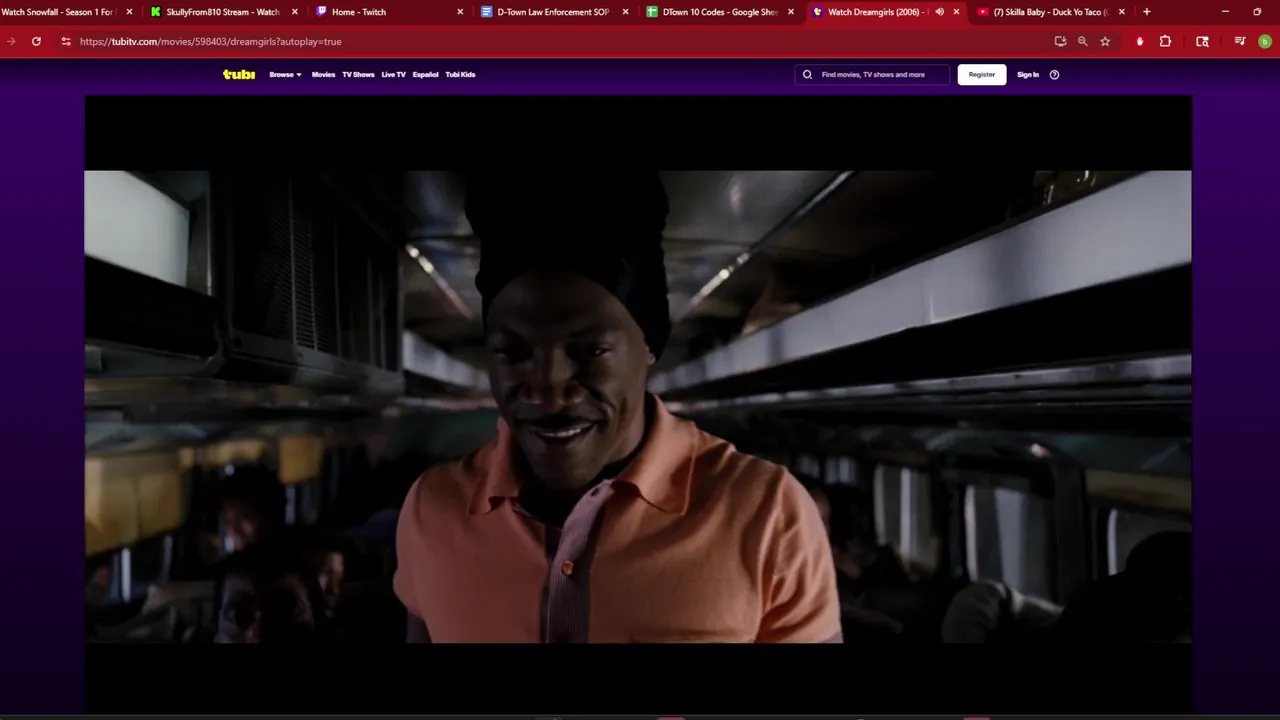Image resolution: width=1280 pixels, height=720 pixels.
Task: Expand the Browse dropdown menu
Action: click(x=285, y=74)
